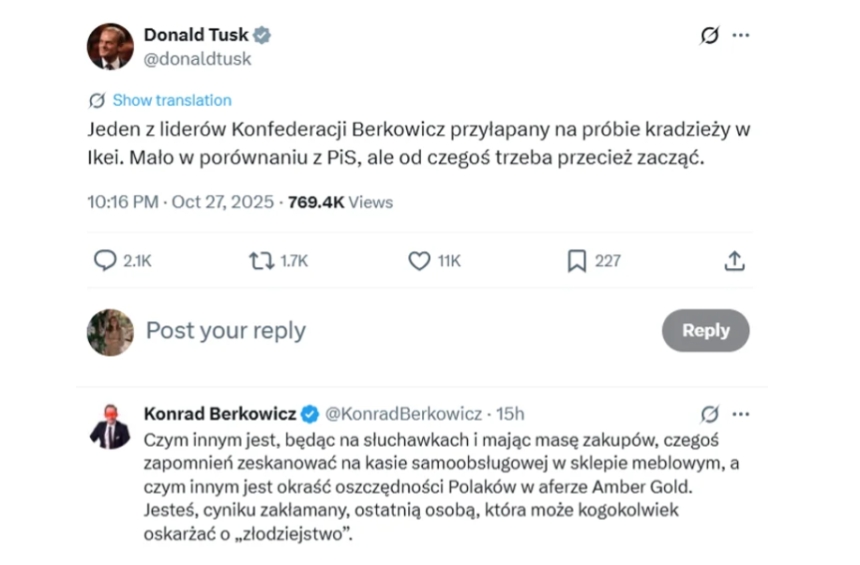Image resolution: width=860 pixels, height=565 pixels.
Task: Open the @donaldtusk handle
Action: 197,59
